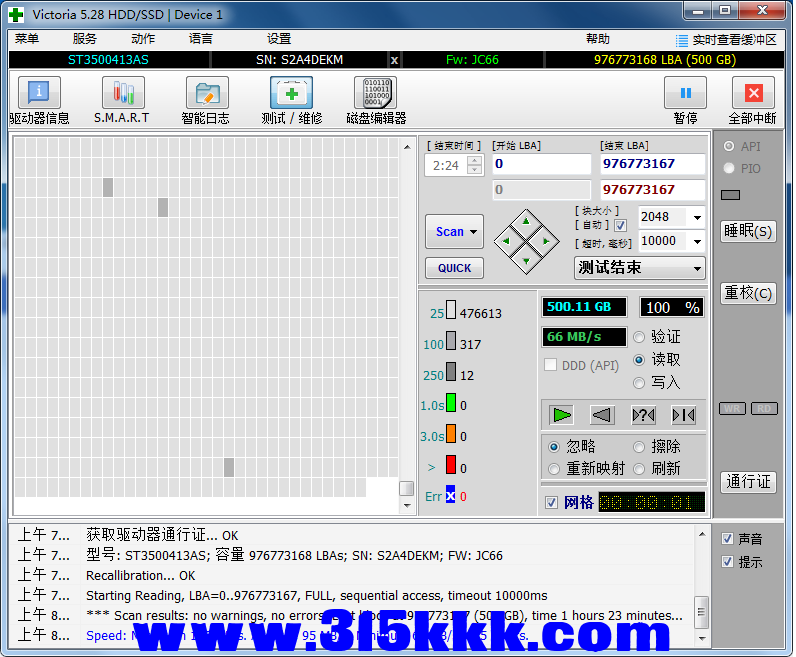
Task: Open the timeout 10000 dropdown
Action: tap(698, 241)
